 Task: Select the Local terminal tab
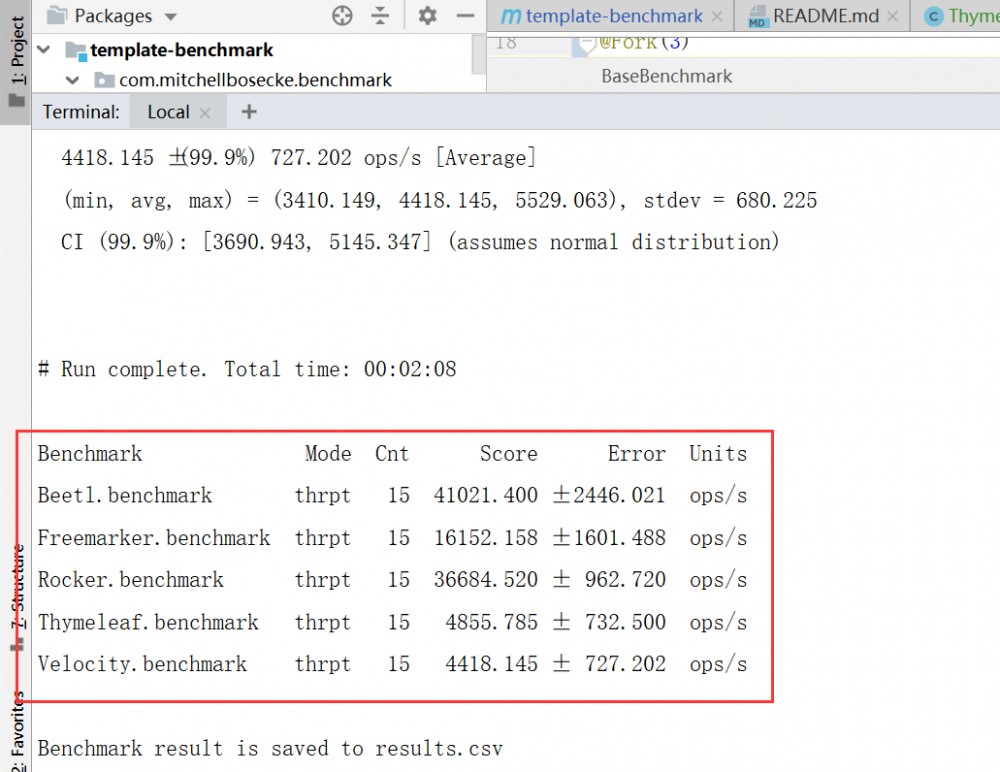click(168, 112)
